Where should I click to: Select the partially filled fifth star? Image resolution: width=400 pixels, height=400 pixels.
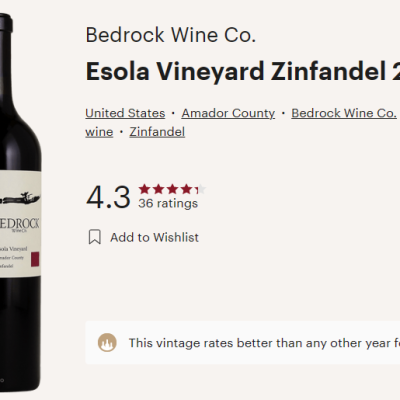201,189
